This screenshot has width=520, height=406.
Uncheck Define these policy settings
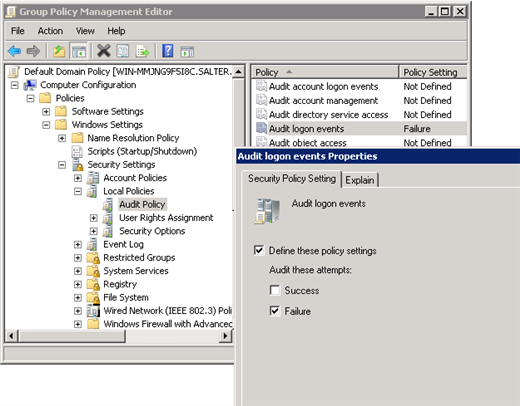pyautogui.click(x=259, y=250)
